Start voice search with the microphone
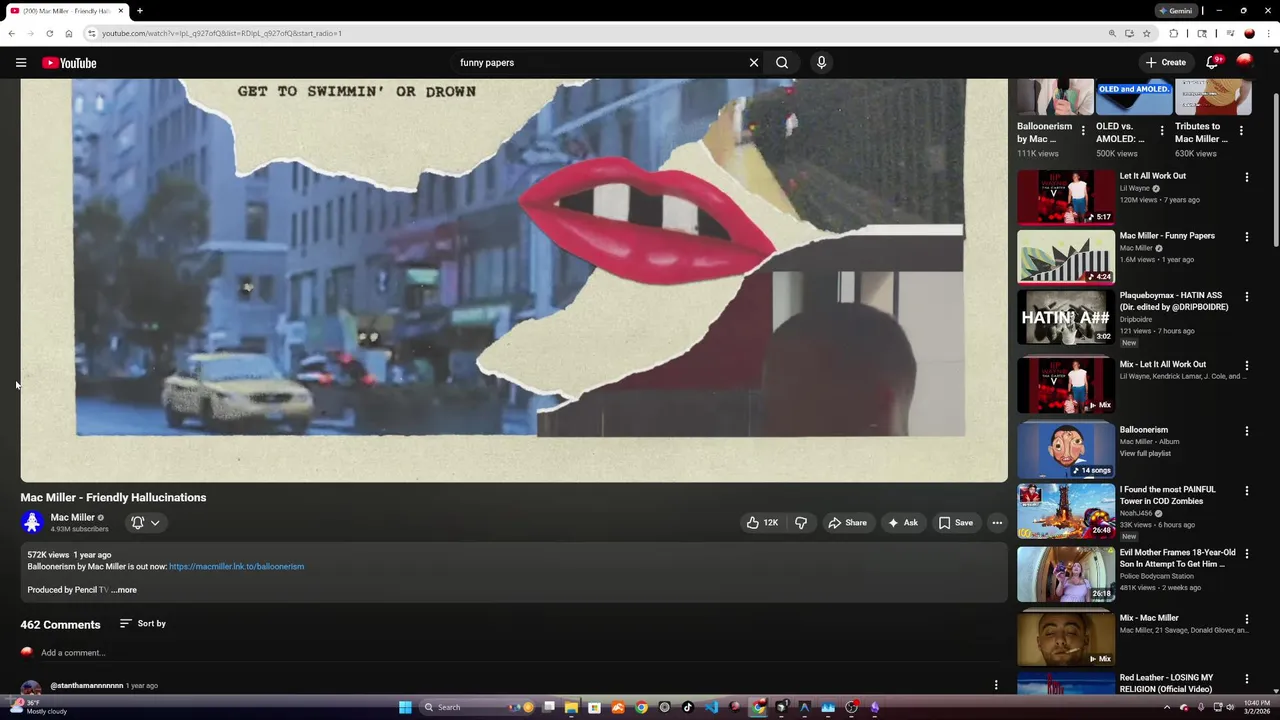This screenshot has width=1280, height=720. coord(821,63)
